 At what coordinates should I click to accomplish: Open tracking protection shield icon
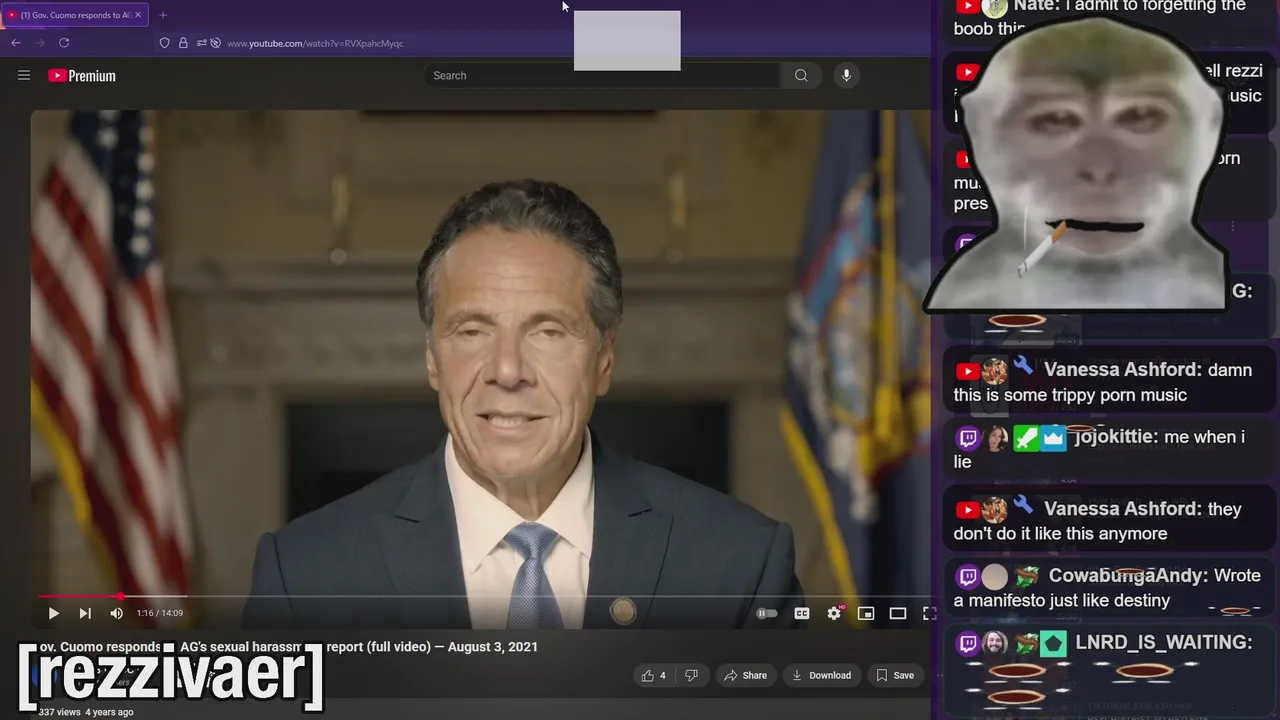pyautogui.click(x=165, y=43)
